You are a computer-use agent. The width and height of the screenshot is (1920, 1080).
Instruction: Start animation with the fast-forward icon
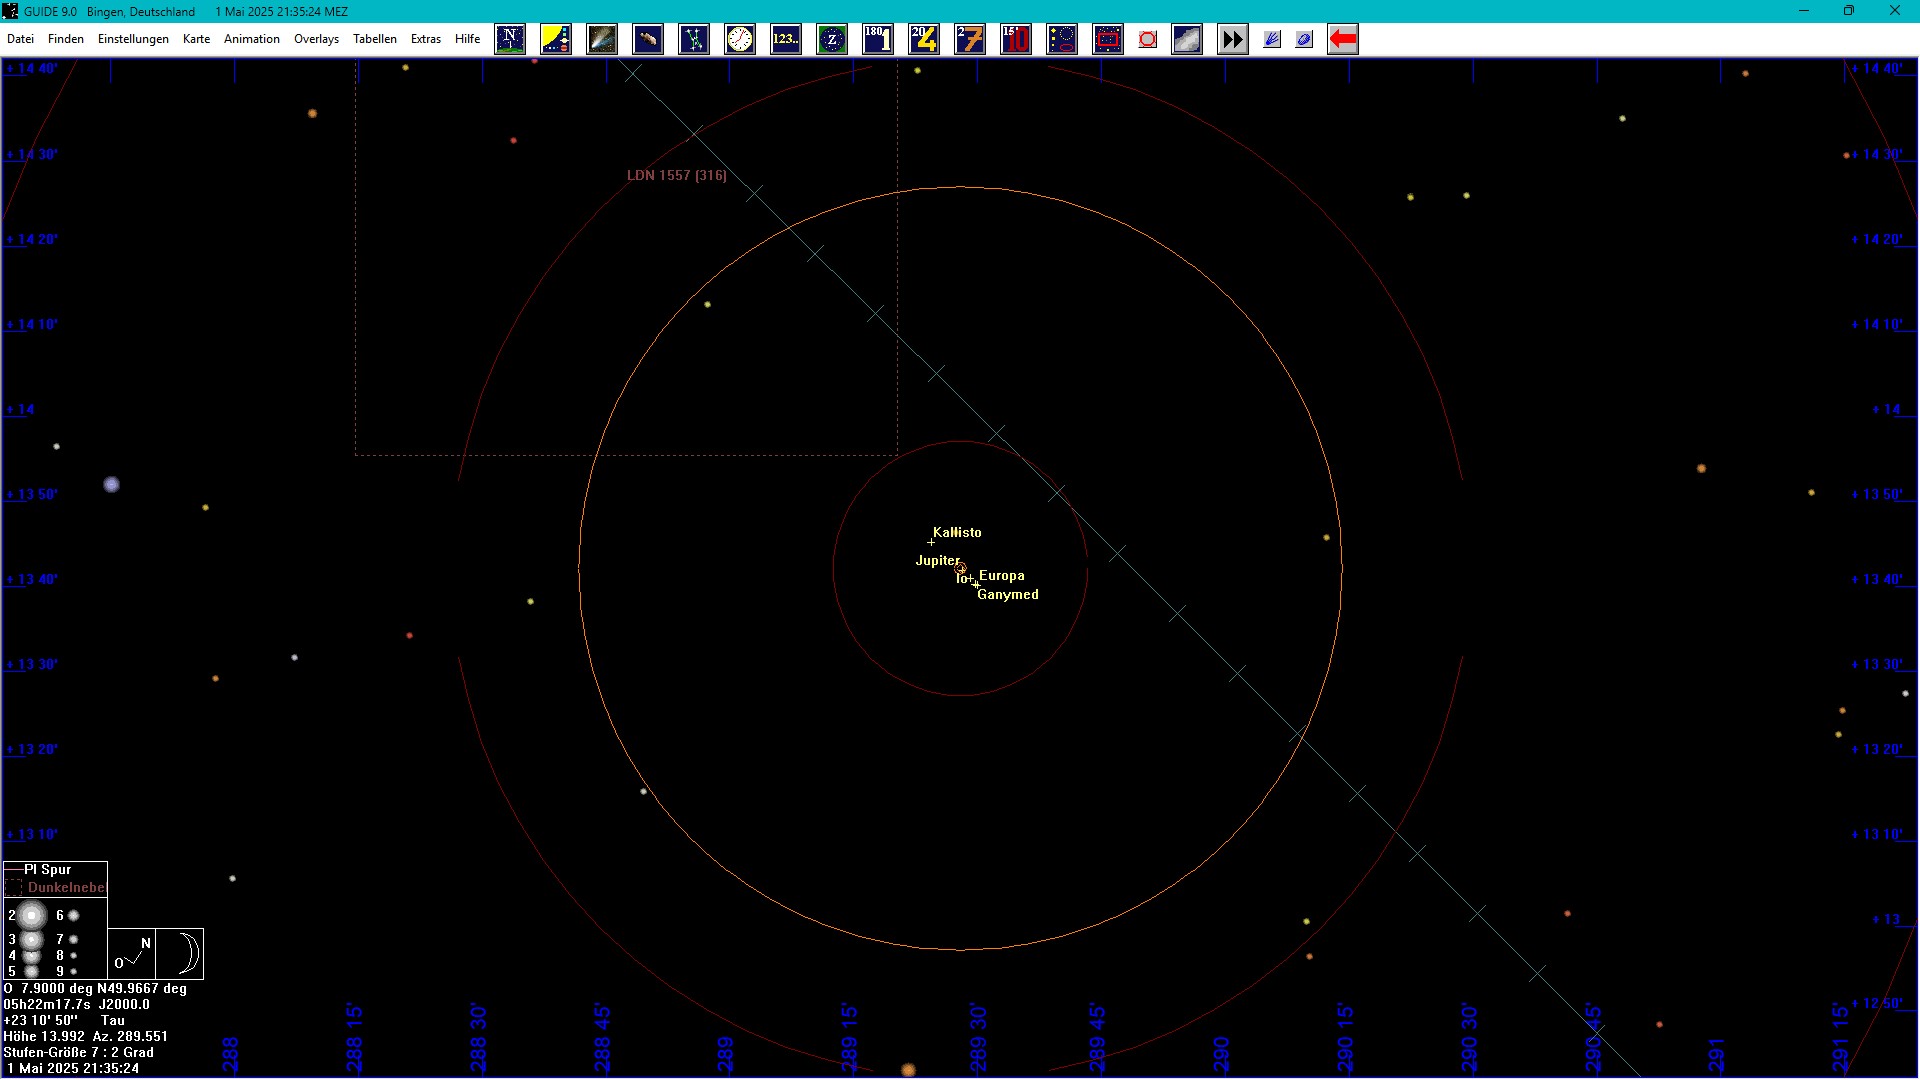tap(1232, 39)
